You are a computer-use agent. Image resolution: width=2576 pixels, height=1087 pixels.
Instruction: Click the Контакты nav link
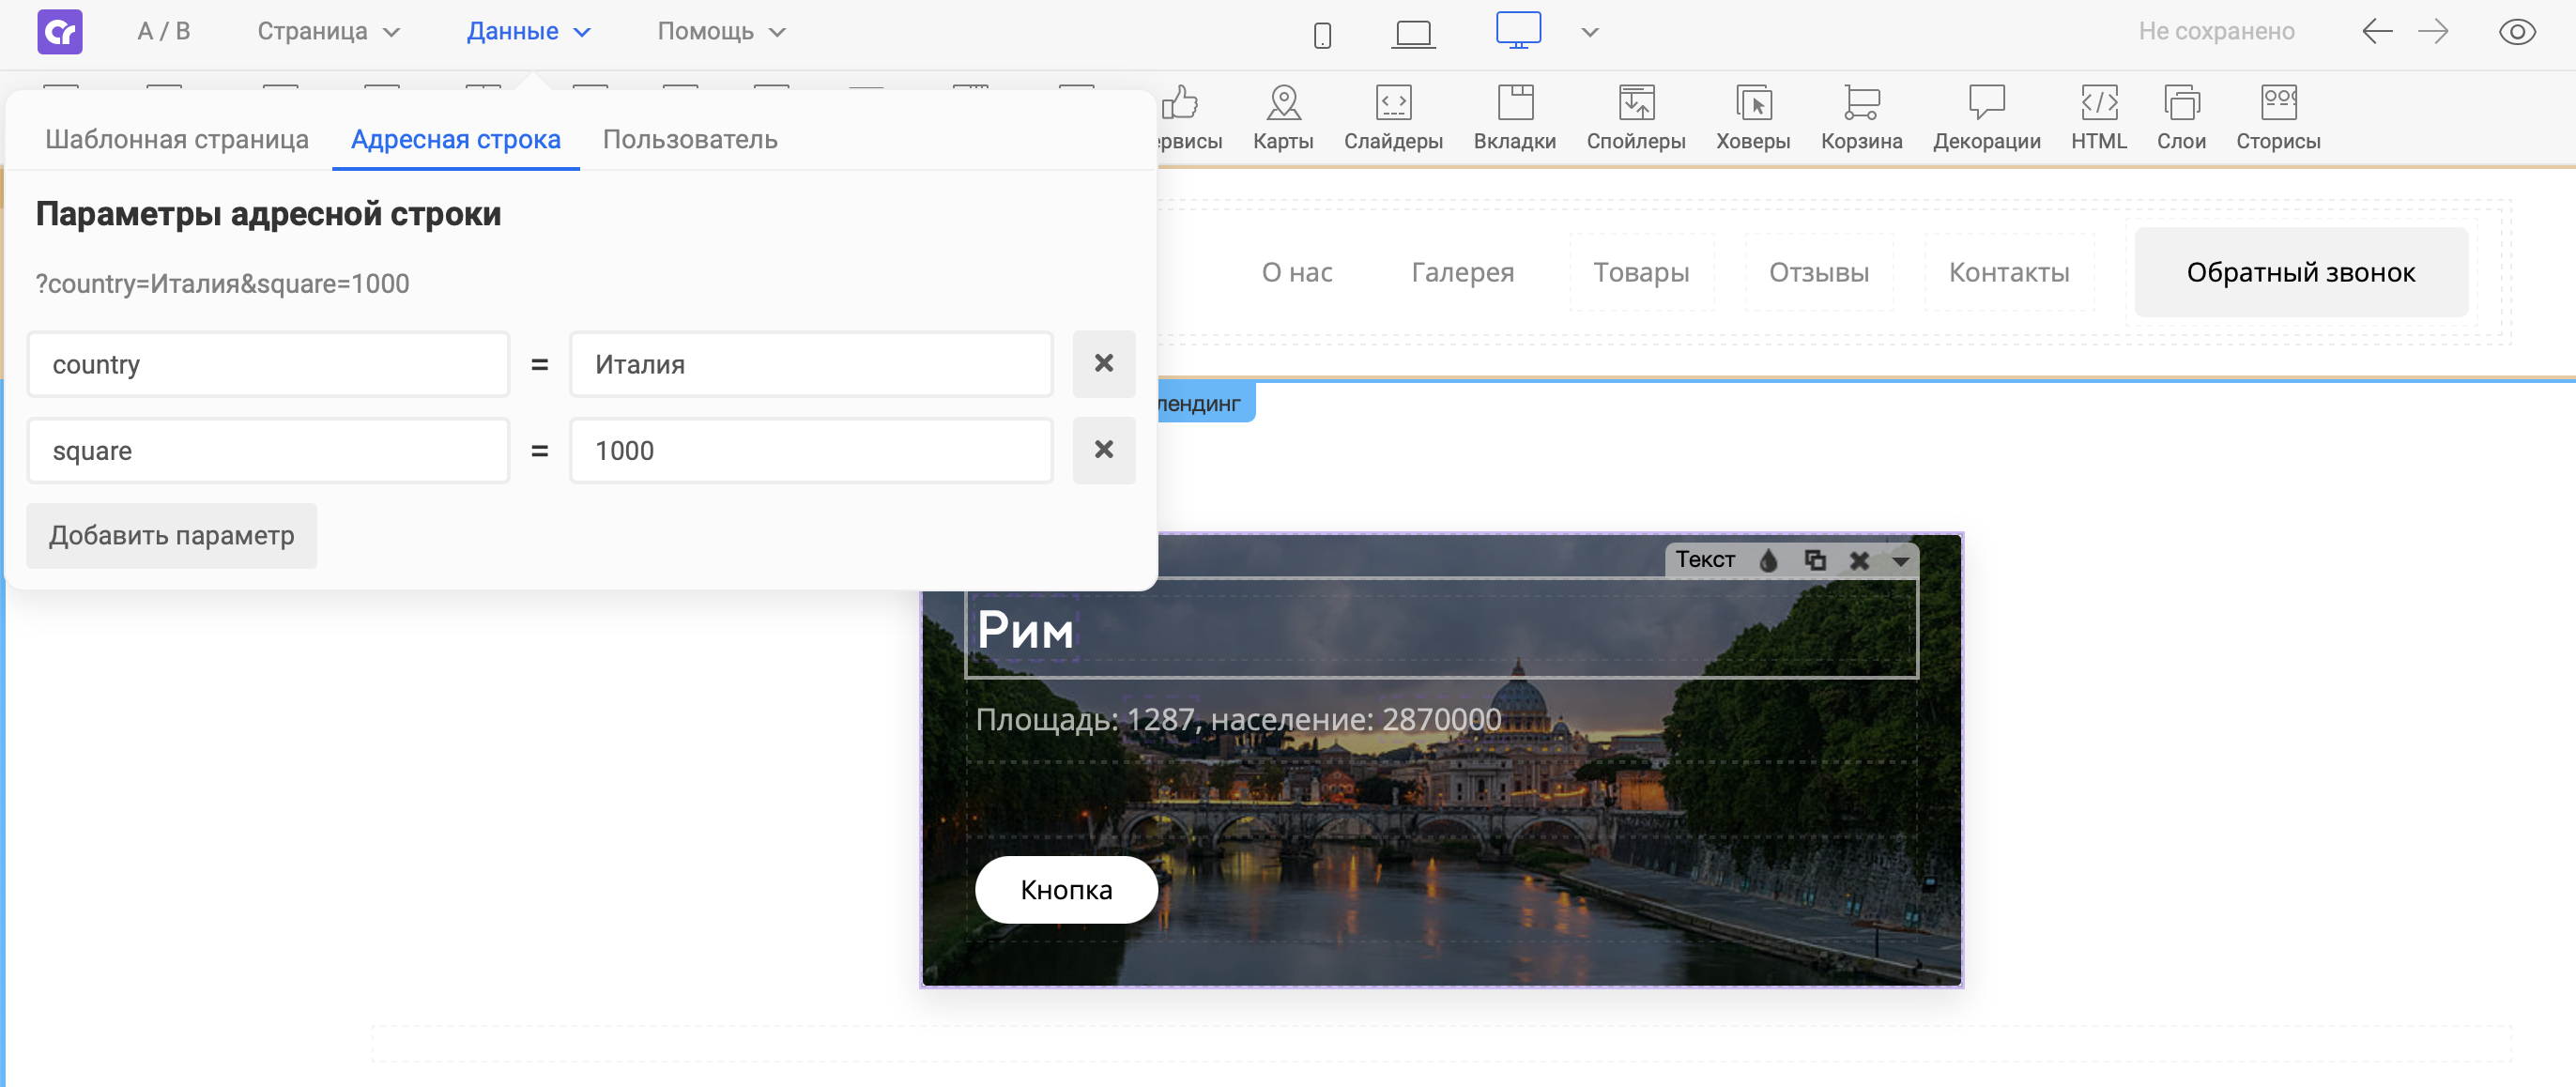2009,272
